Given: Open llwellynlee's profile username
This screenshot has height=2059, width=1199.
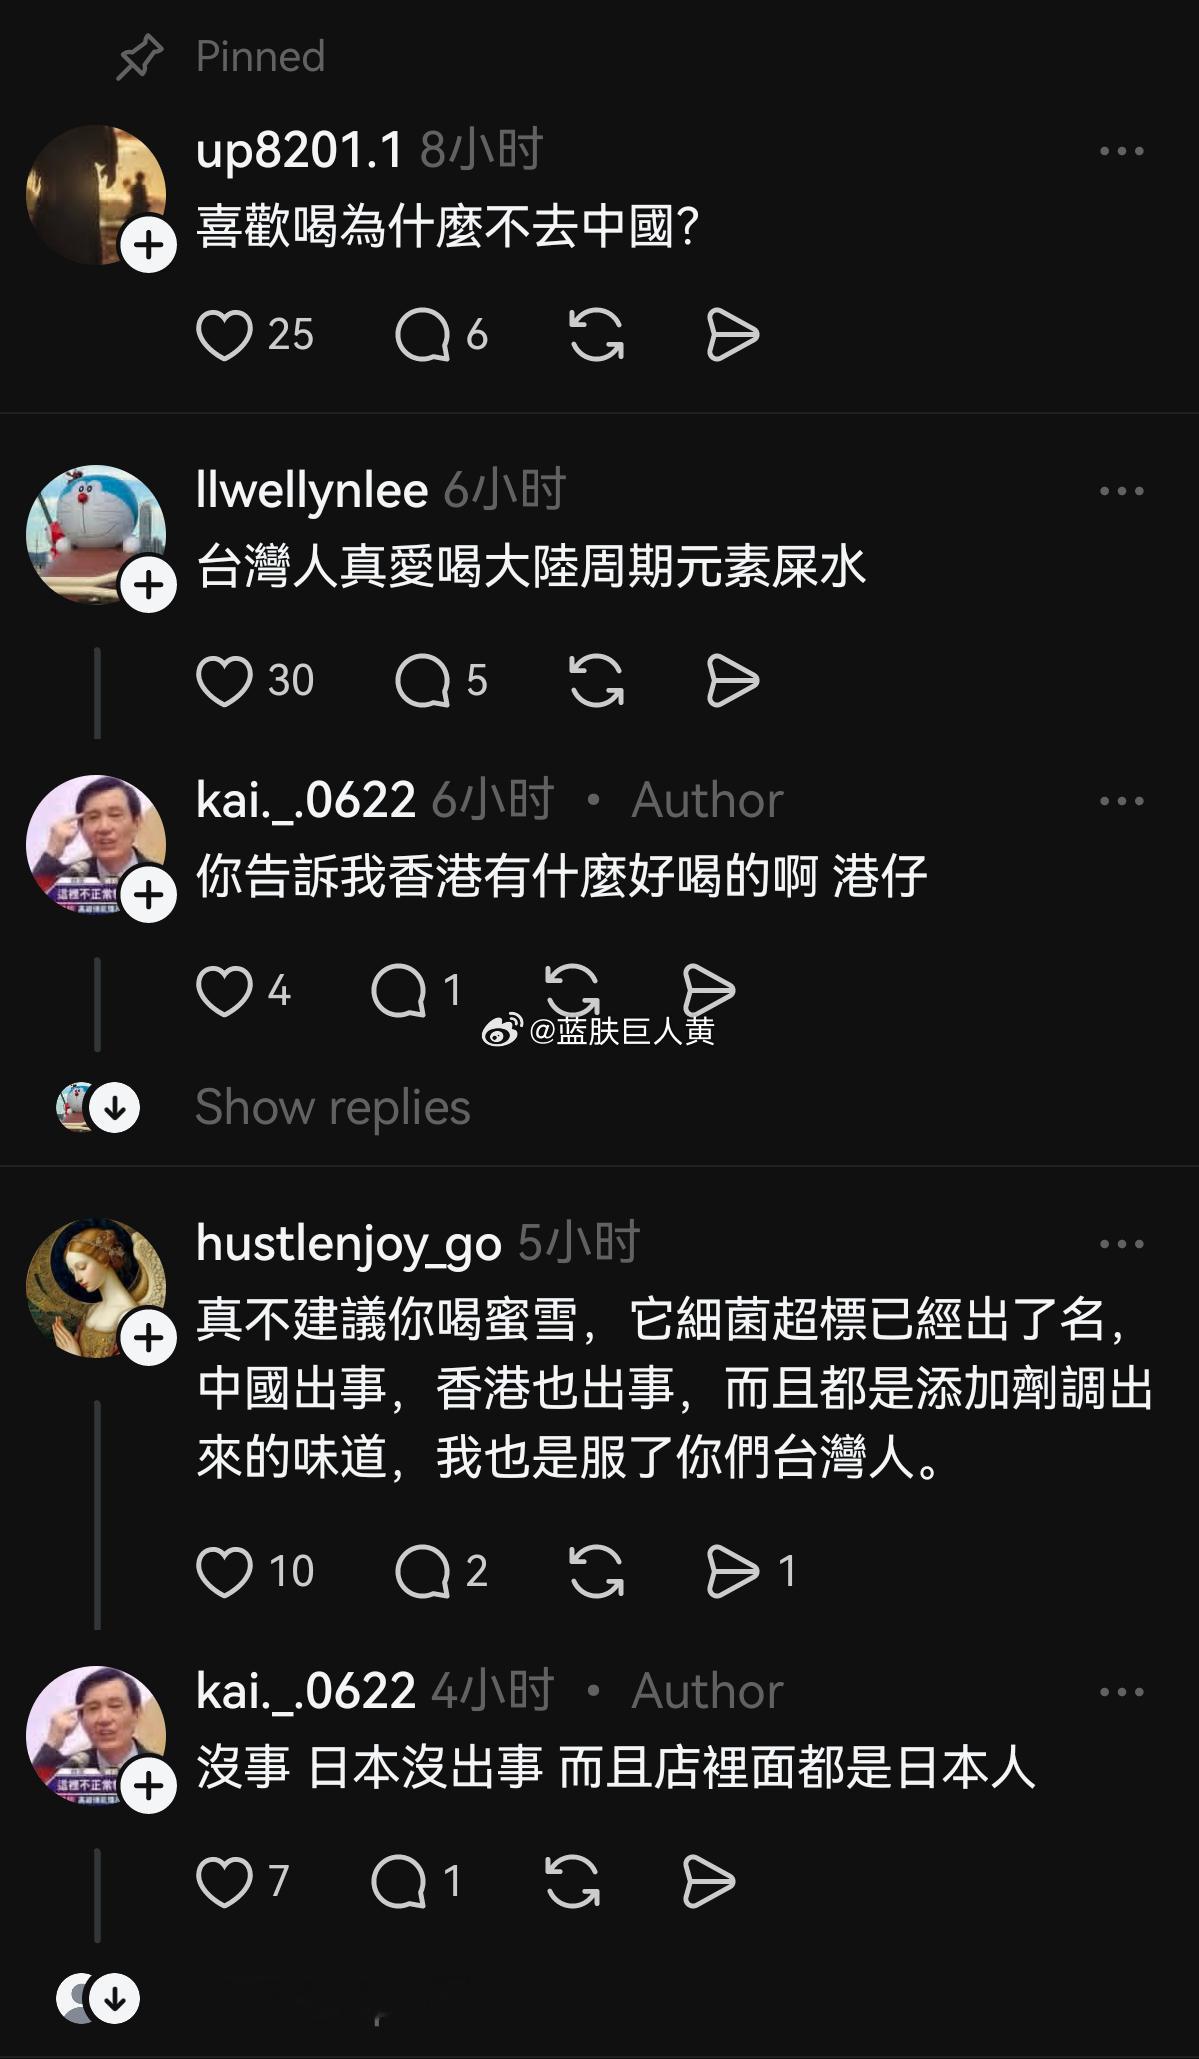Looking at the screenshot, I should [x=312, y=491].
